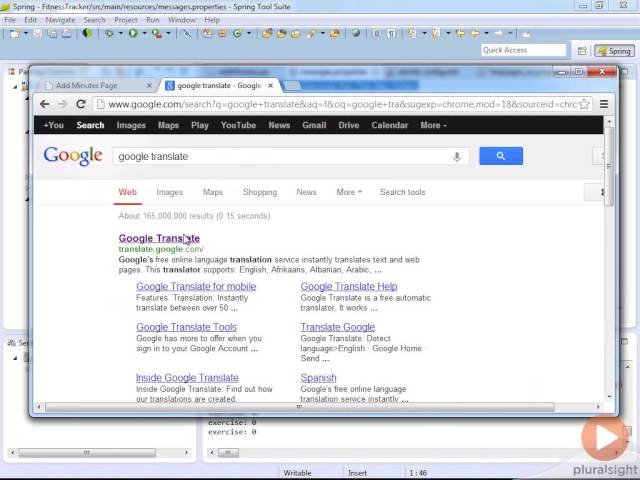This screenshot has height=480, width=640.
Task: Open the Run dropdown arrow in the toolbar
Action: [x=144, y=33]
